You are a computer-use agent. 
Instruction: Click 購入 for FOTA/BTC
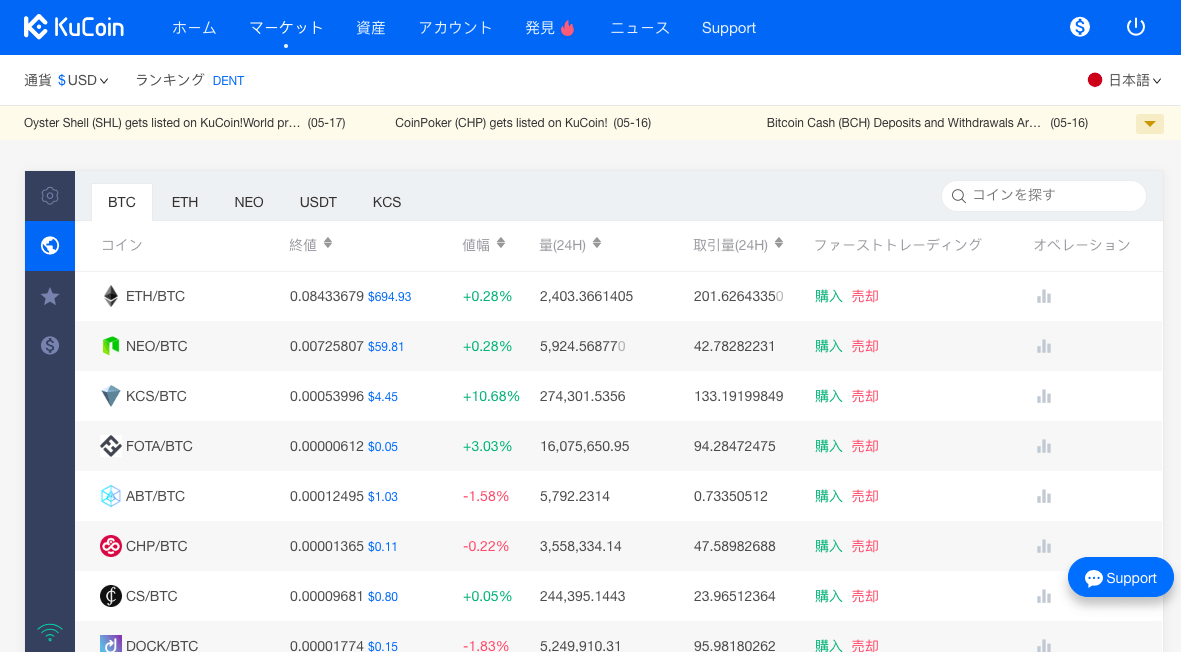(x=829, y=446)
